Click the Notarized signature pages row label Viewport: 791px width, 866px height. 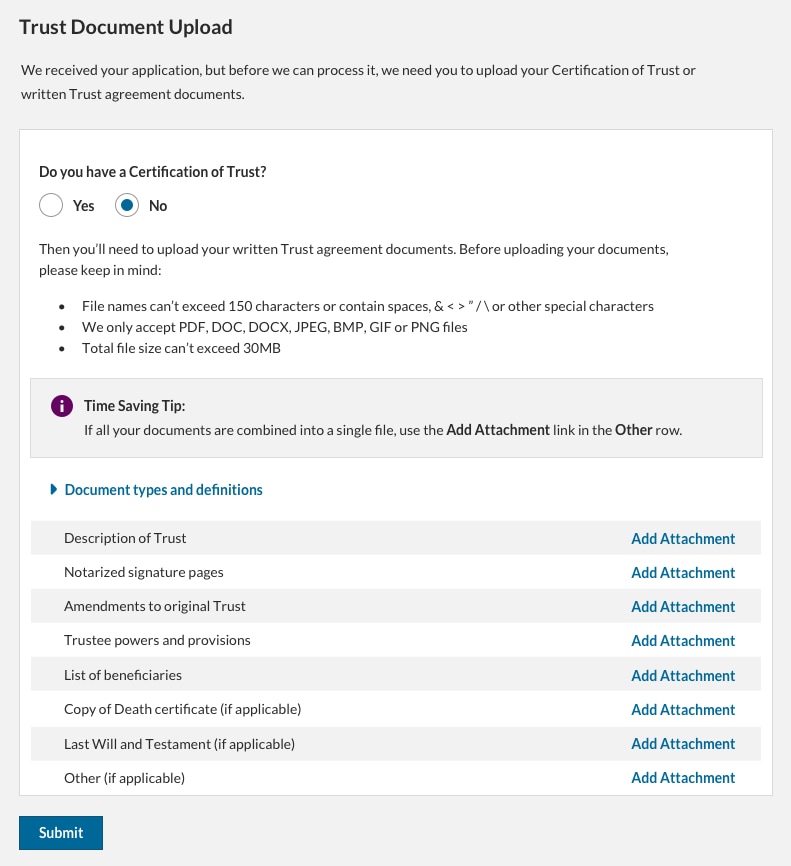click(144, 573)
